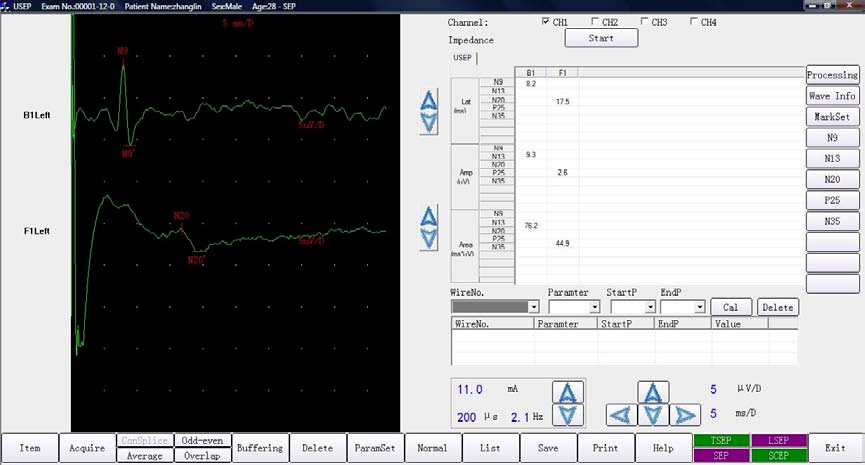This screenshot has height=465, width=865.
Task: Open the EndP dropdown
Action: tap(700, 307)
